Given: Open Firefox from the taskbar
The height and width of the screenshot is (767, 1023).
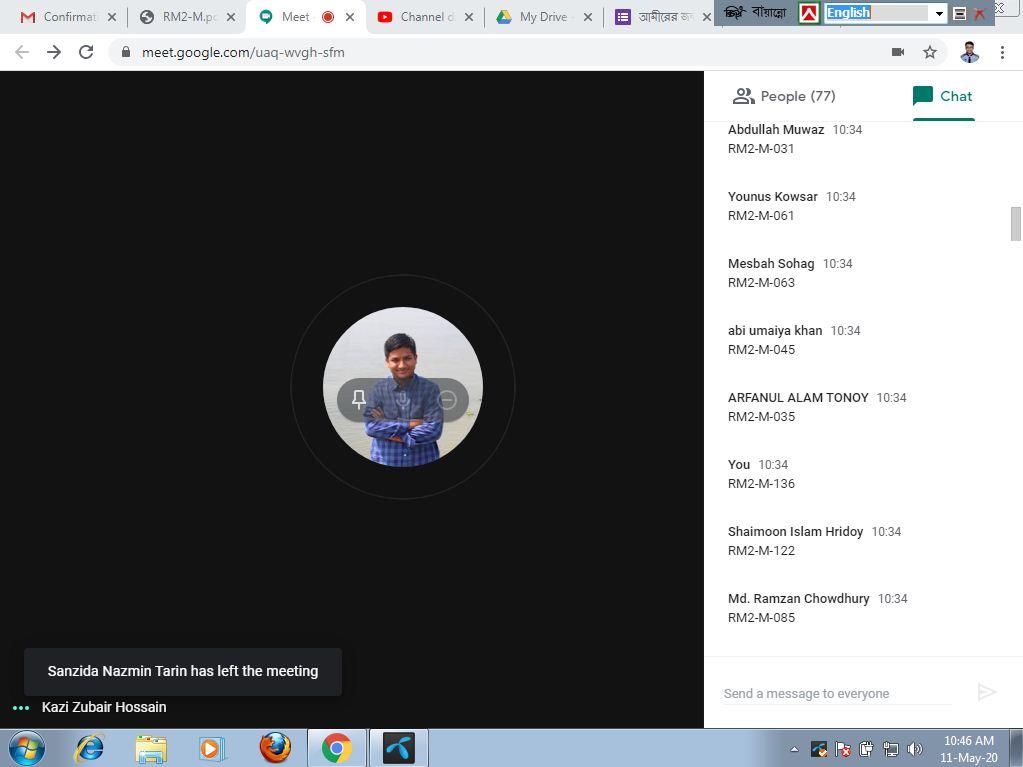Looking at the screenshot, I should pos(275,748).
